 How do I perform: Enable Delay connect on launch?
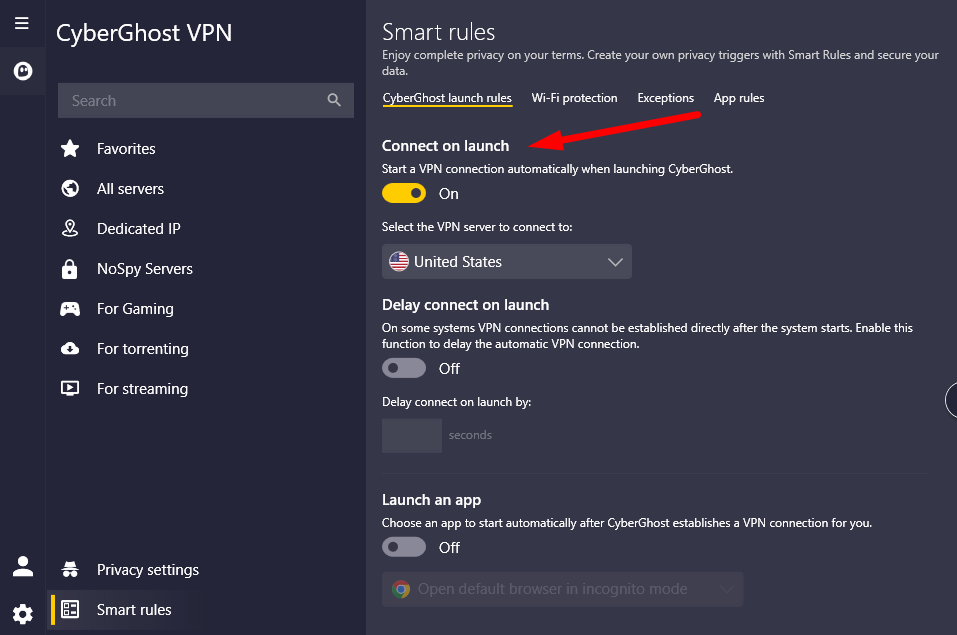tap(404, 368)
